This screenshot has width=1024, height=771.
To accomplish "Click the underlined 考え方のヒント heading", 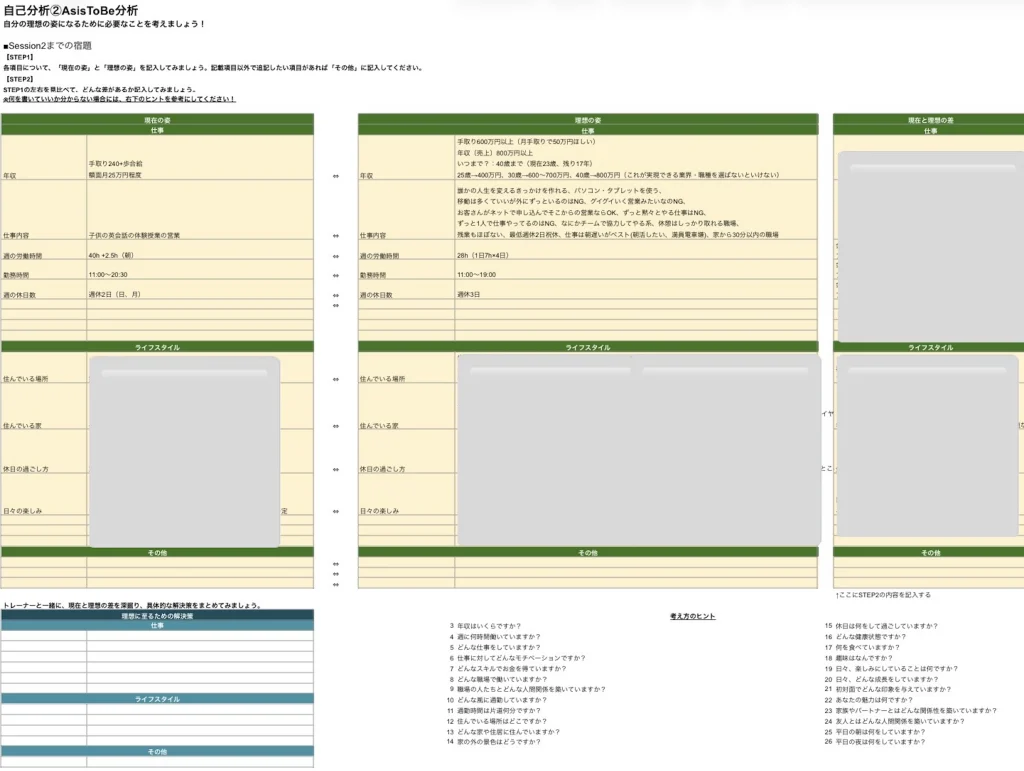I will click(692, 616).
